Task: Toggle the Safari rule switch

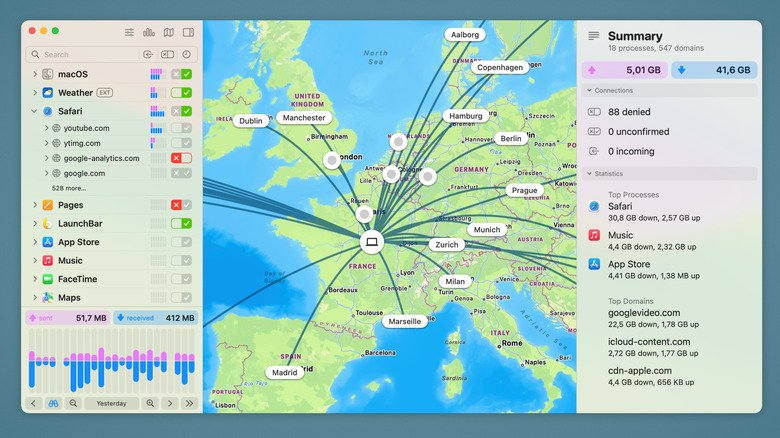Action: 181,111
